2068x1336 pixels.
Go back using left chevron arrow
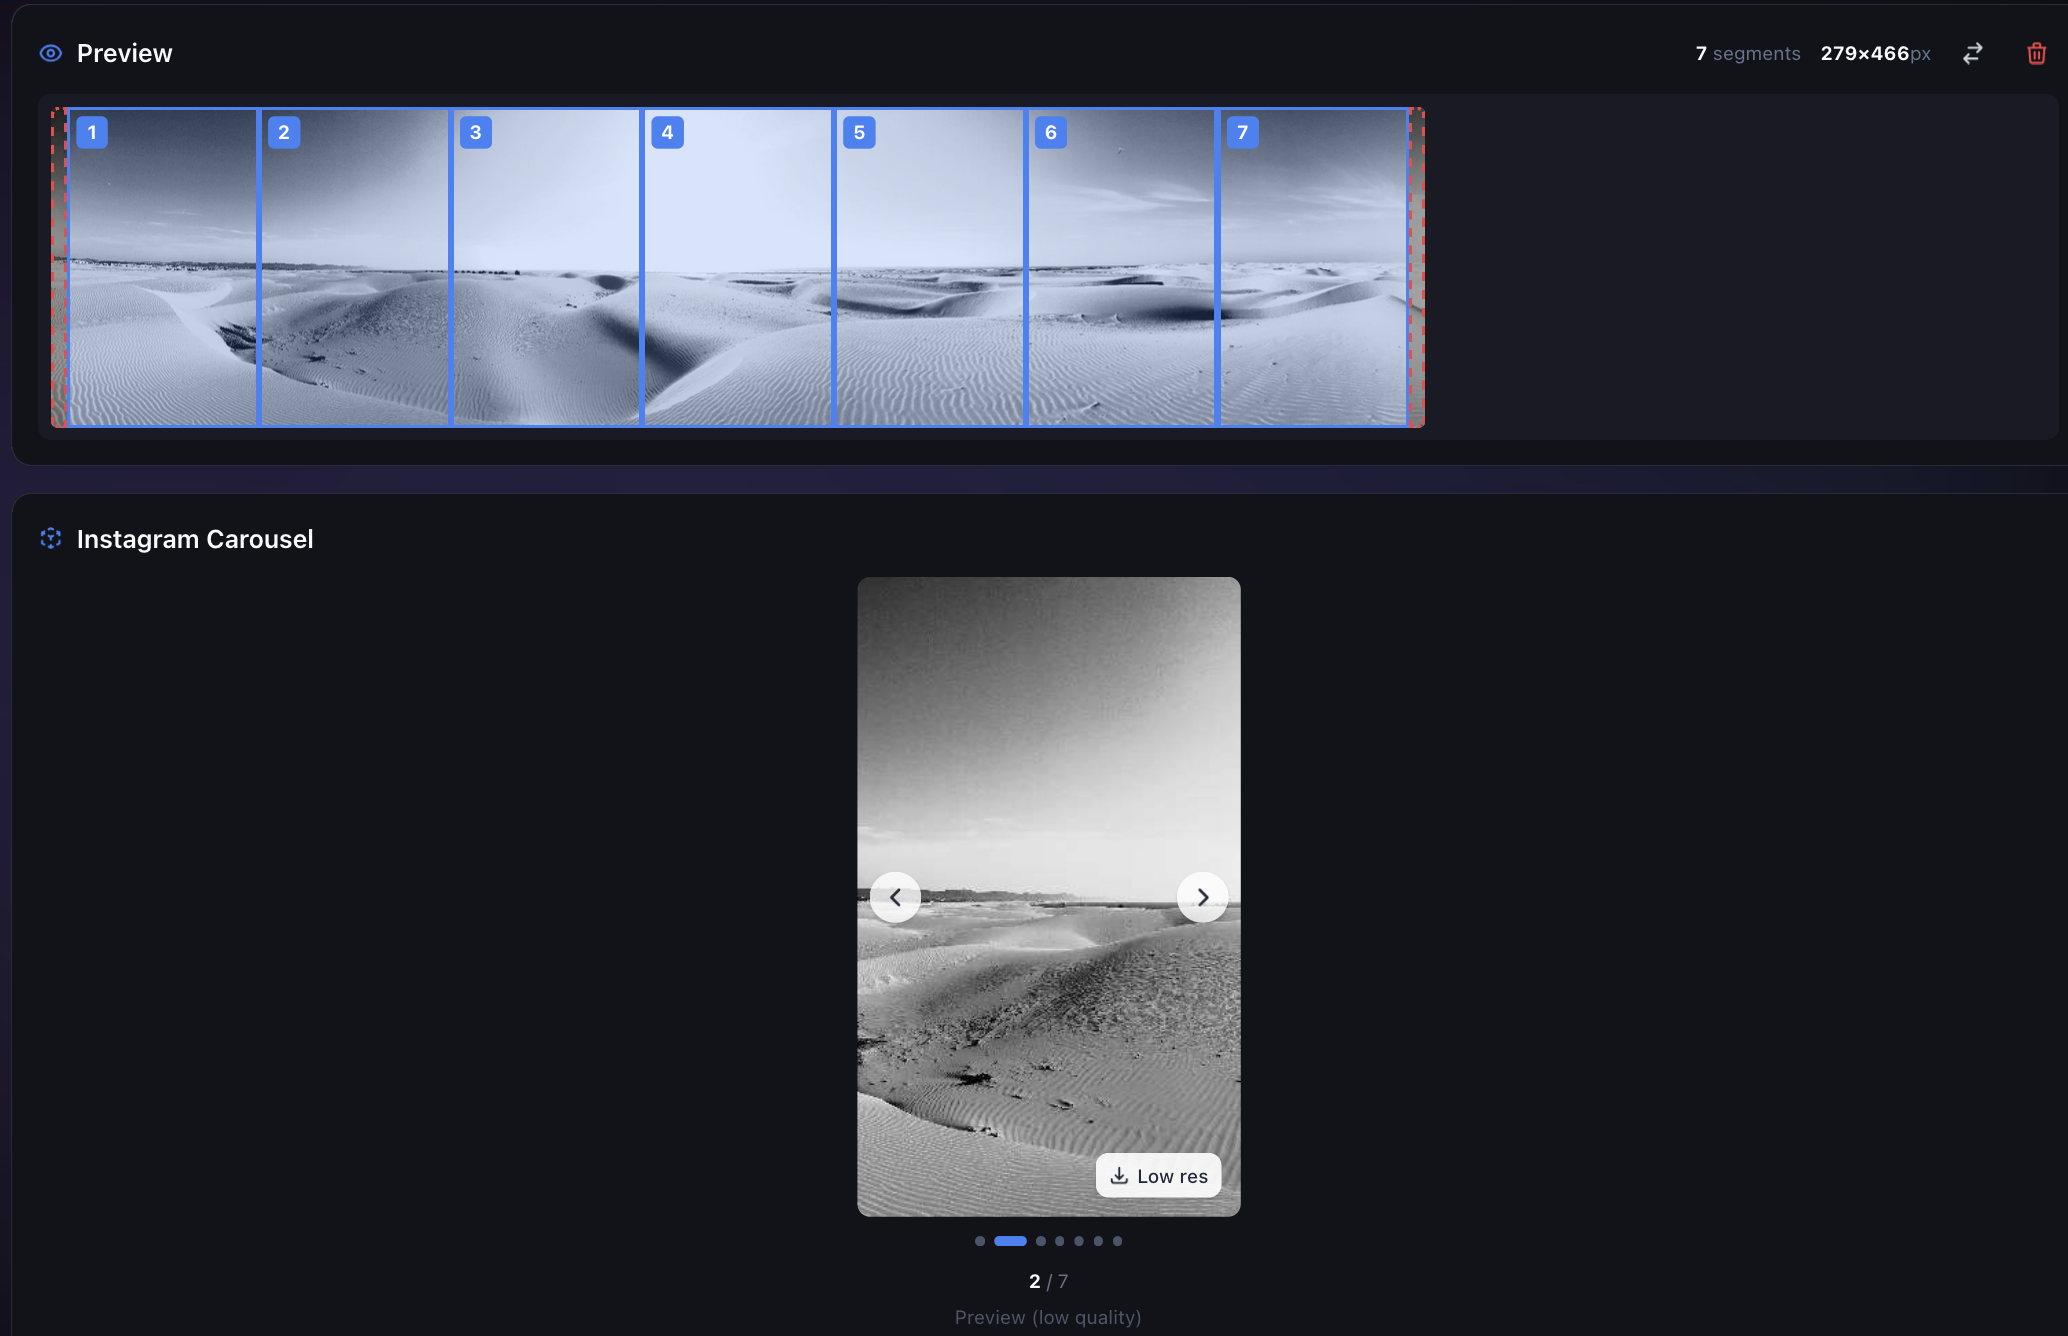(x=895, y=897)
